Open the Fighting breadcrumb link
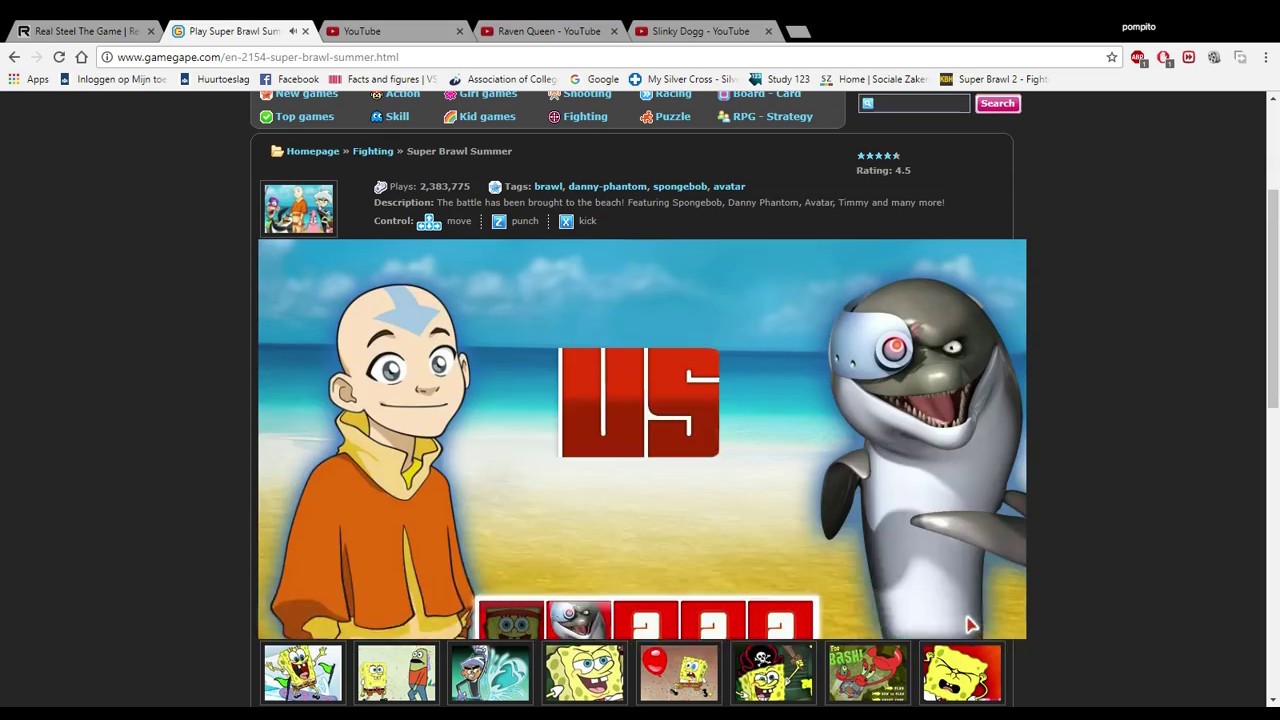 coord(373,151)
